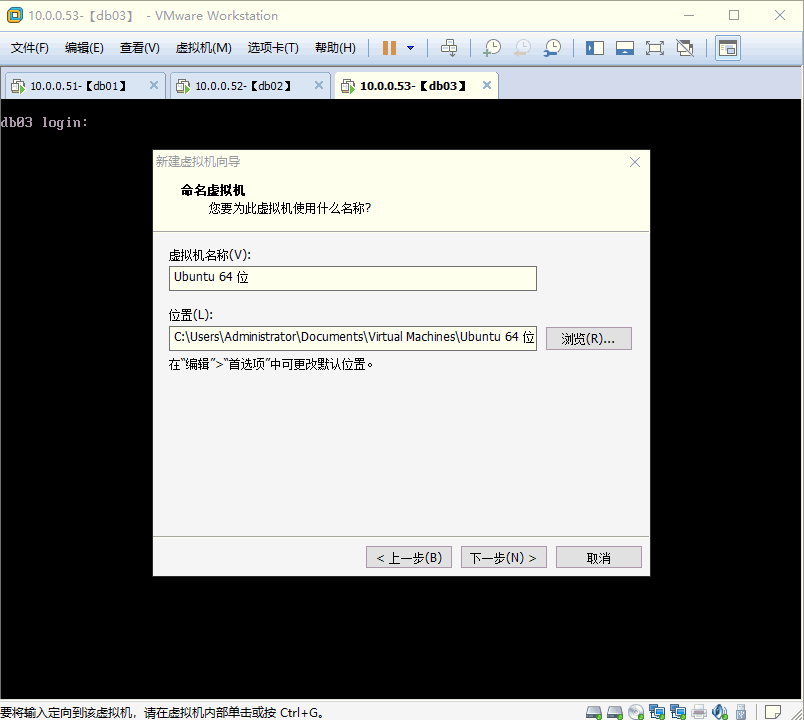Viewport: 804px width, 720px height.
Task: Show the console view thumbnail bar
Action: coord(625,47)
